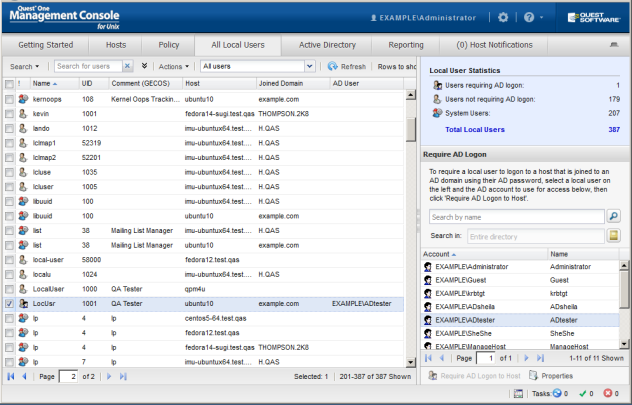Click the failed tasks red X icon
Screen dimensions: 632x405
tap(607, 393)
